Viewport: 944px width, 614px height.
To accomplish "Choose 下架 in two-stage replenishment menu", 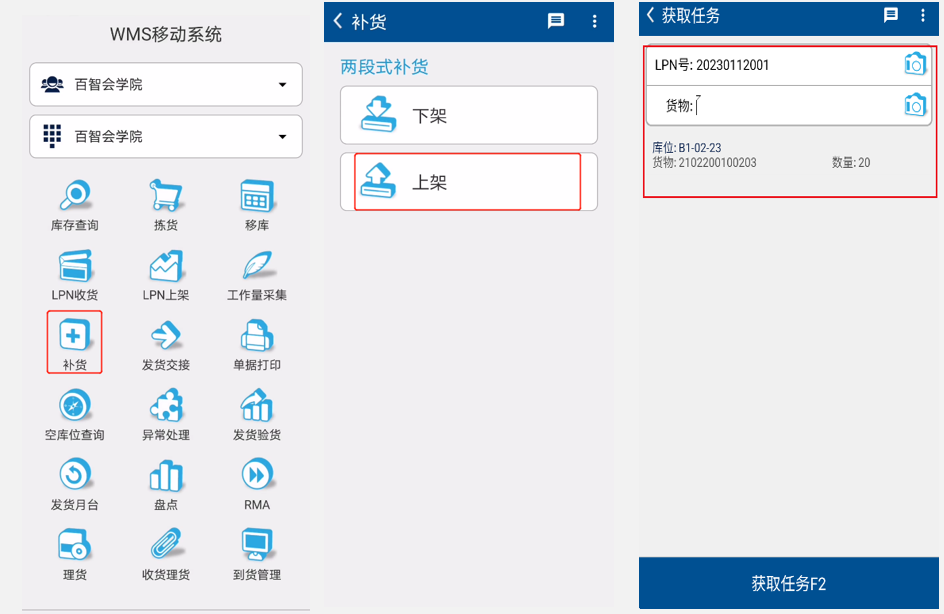I will coord(468,115).
